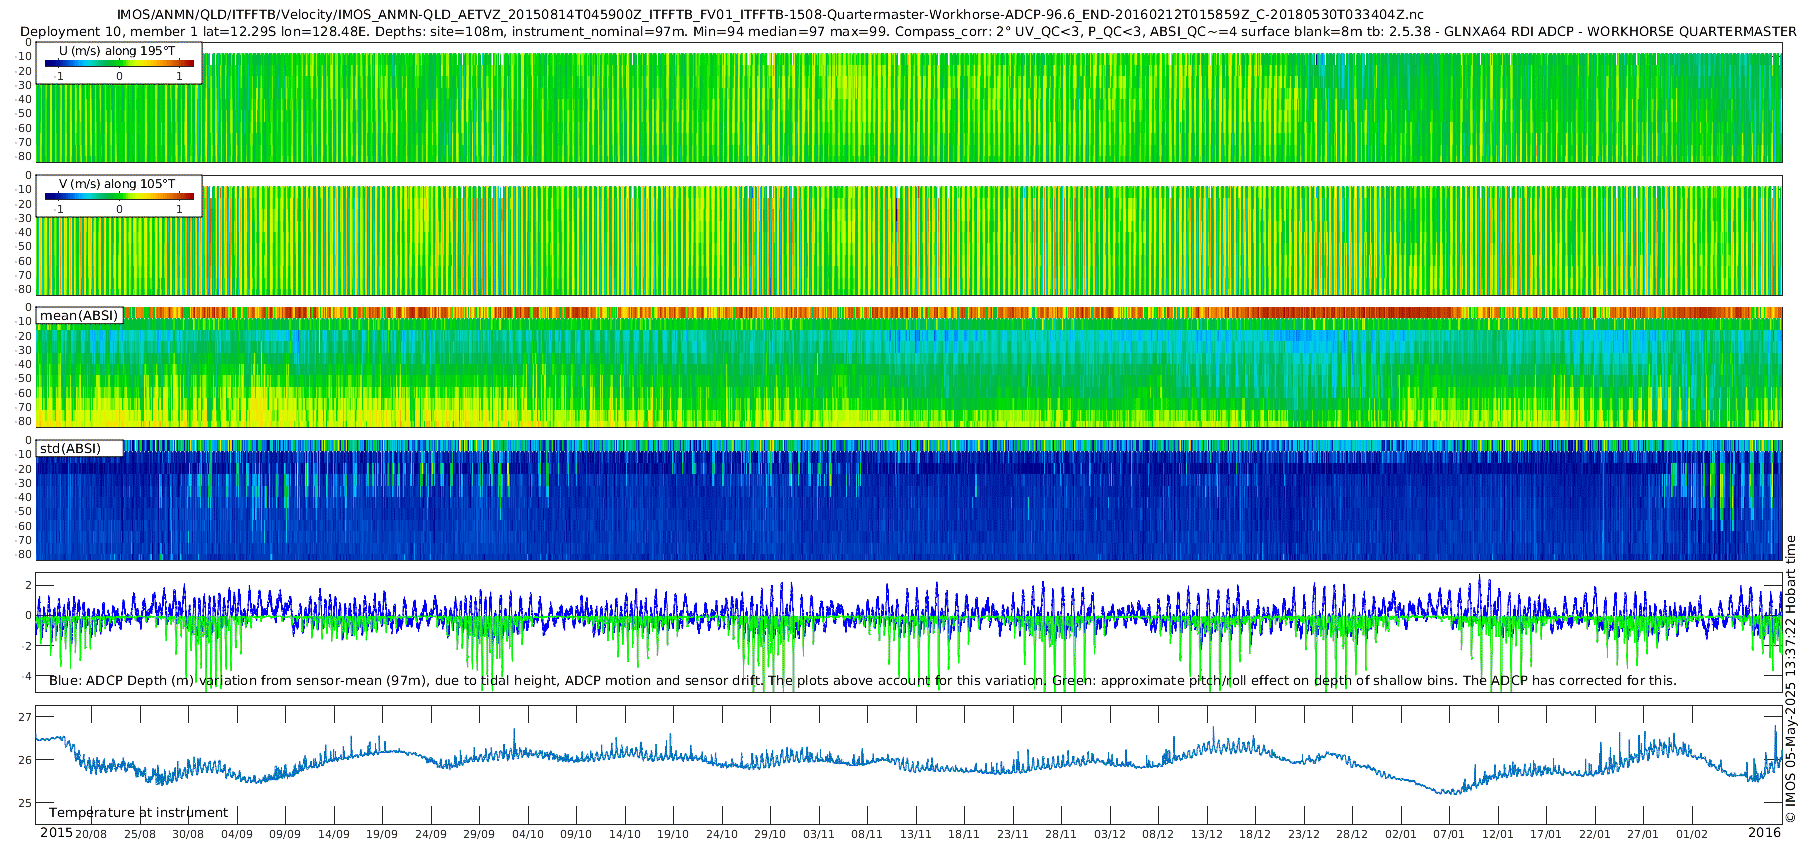This screenshot has height=850, width=1800.
Task: Click the NetCDF file path title
Action: (x=770, y=14)
